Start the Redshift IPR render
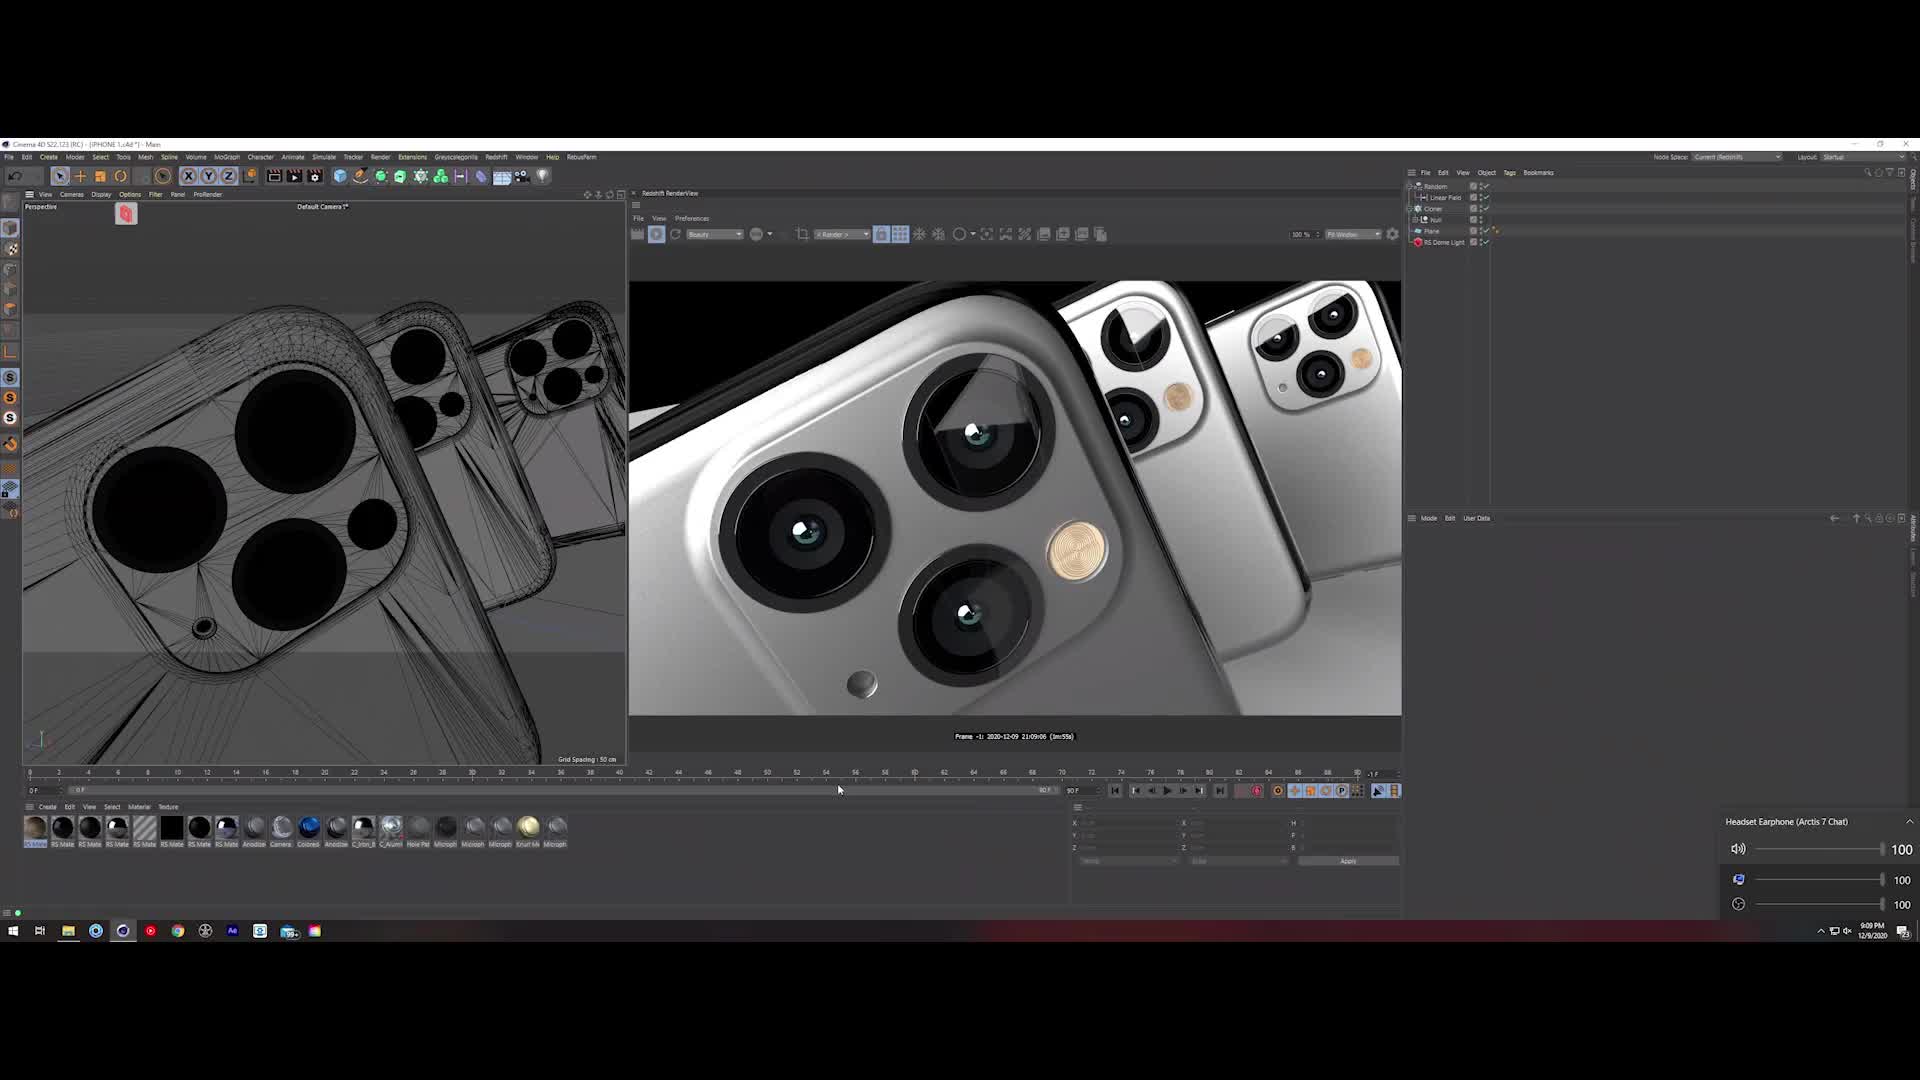1920x1080 pixels. 657,234
